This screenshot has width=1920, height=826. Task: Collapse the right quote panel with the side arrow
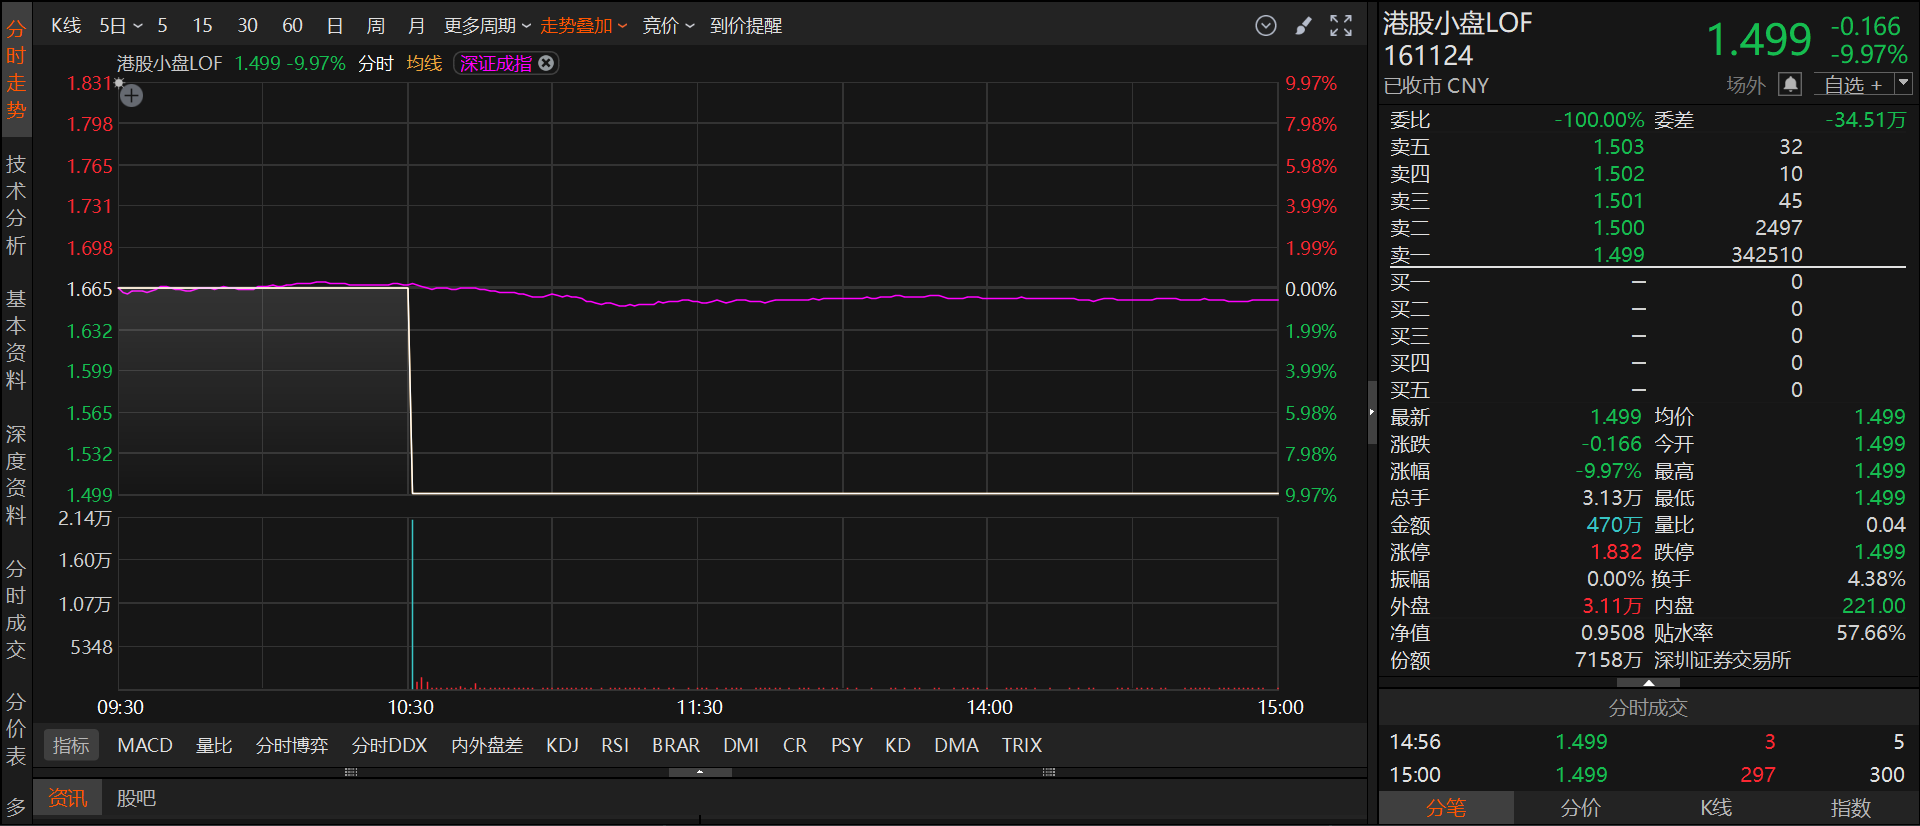[x=1372, y=412]
